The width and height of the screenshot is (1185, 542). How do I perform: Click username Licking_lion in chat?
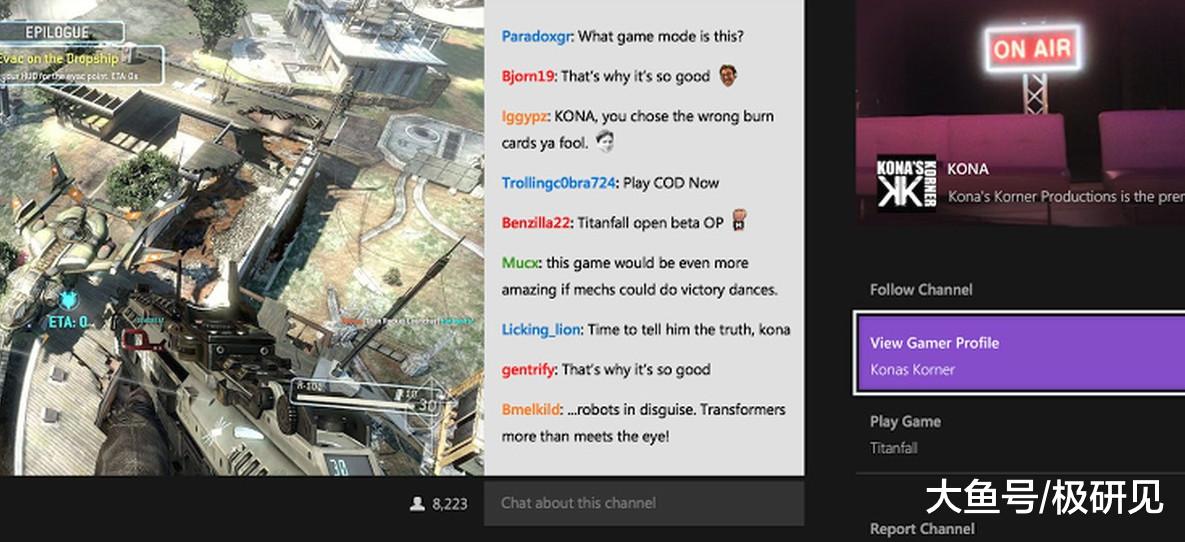point(540,330)
